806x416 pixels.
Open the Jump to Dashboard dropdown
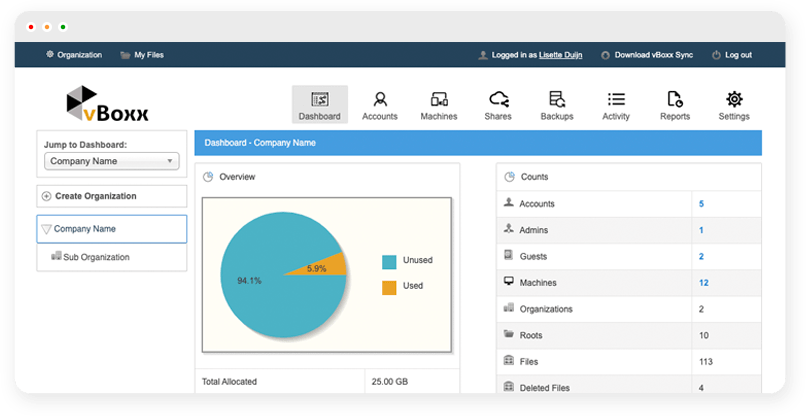click(111, 161)
